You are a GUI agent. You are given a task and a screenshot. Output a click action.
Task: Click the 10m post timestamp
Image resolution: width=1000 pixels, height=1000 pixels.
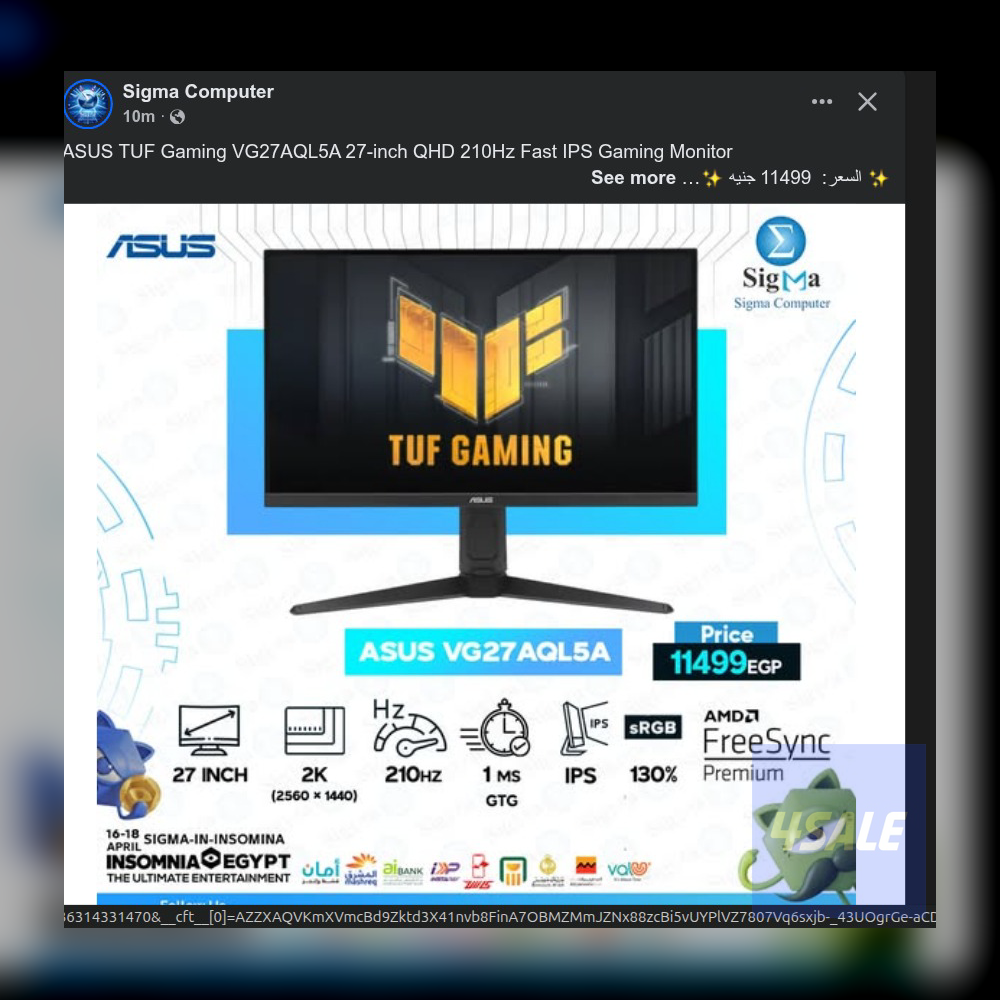tap(139, 116)
